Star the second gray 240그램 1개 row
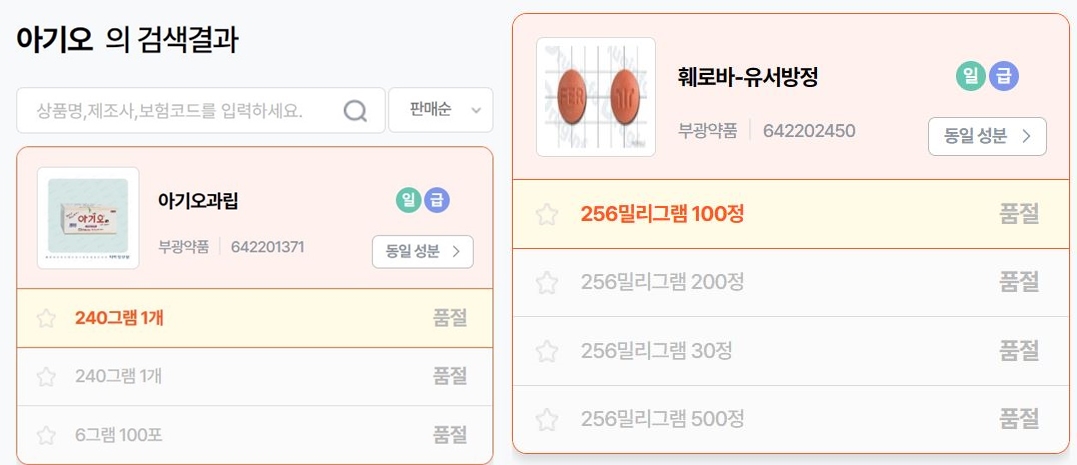This screenshot has width=1077, height=465. (46, 376)
